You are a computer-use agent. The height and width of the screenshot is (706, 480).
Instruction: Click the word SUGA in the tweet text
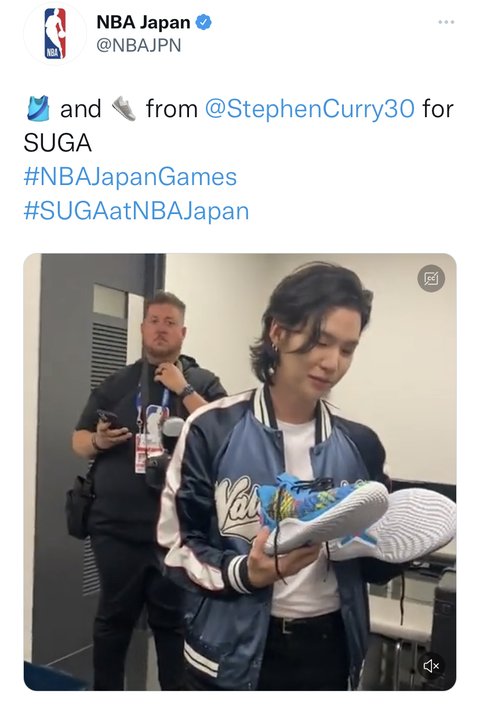click(x=58, y=143)
